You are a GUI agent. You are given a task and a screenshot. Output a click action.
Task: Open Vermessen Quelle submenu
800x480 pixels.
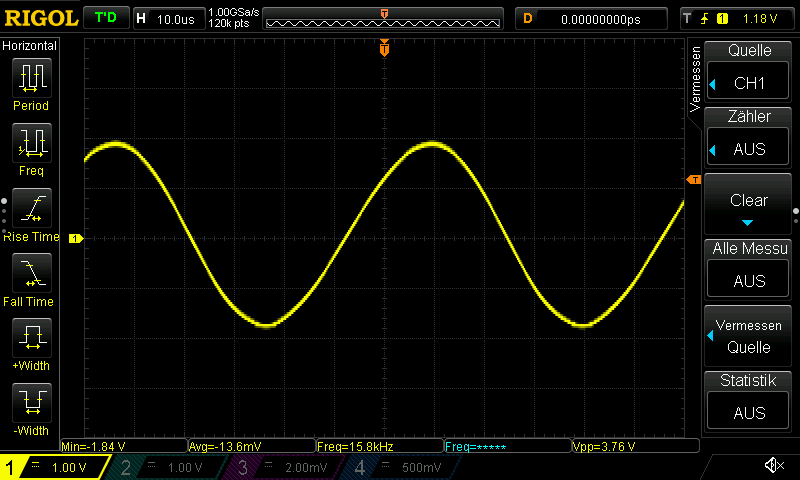[749, 336]
